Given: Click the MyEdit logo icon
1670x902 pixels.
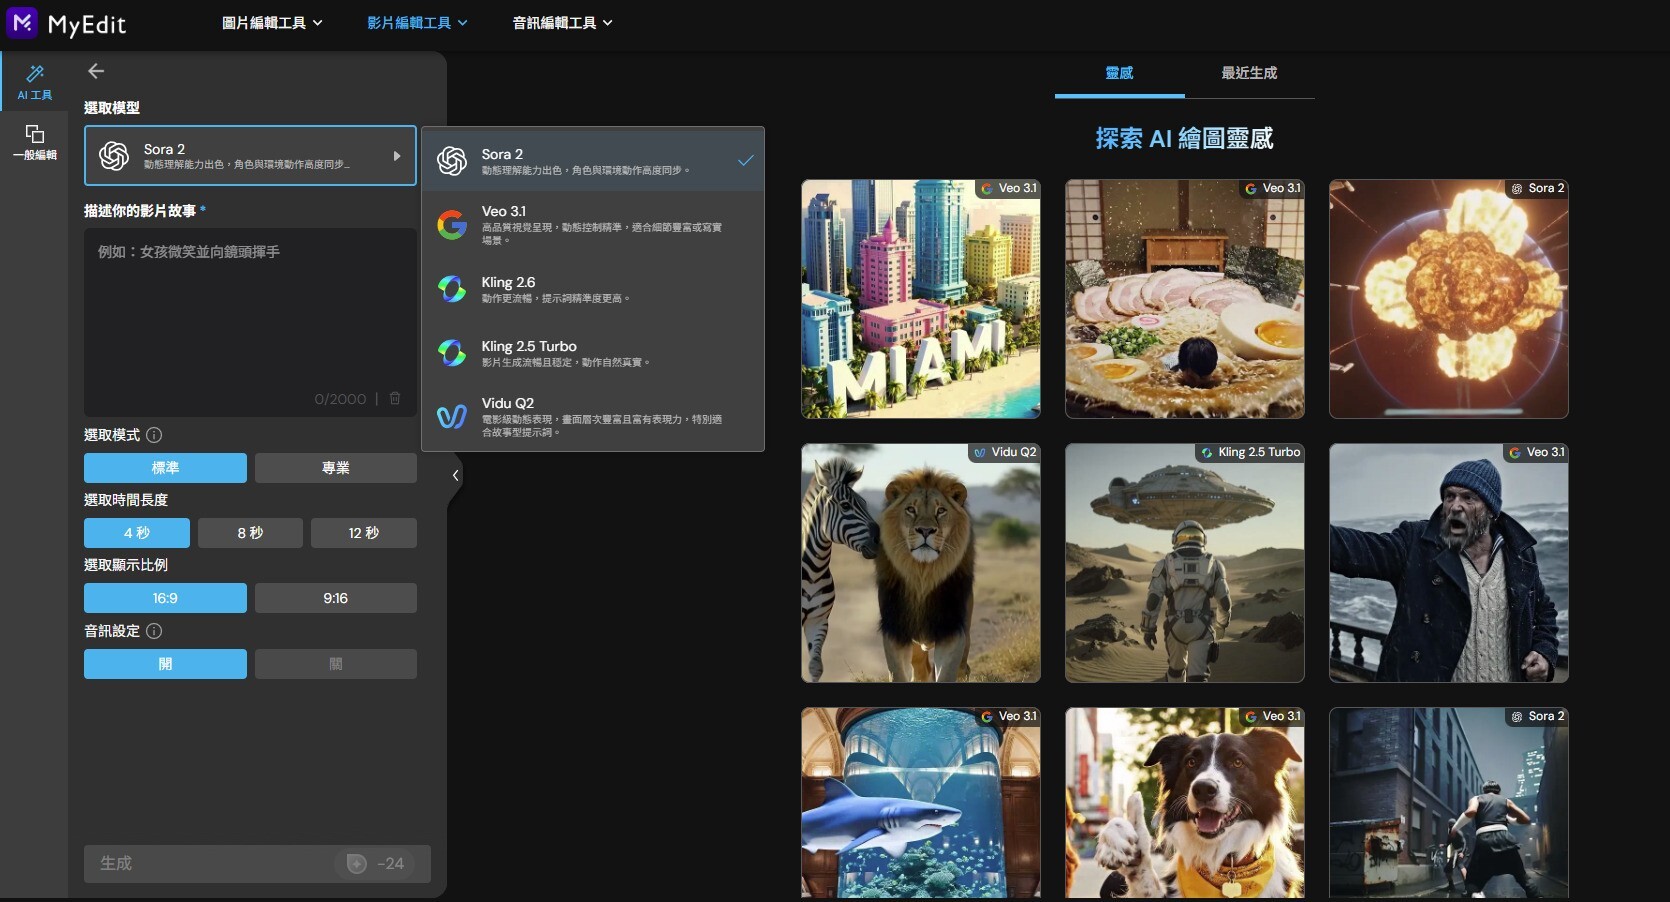Looking at the screenshot, I should tap(22, 22).
